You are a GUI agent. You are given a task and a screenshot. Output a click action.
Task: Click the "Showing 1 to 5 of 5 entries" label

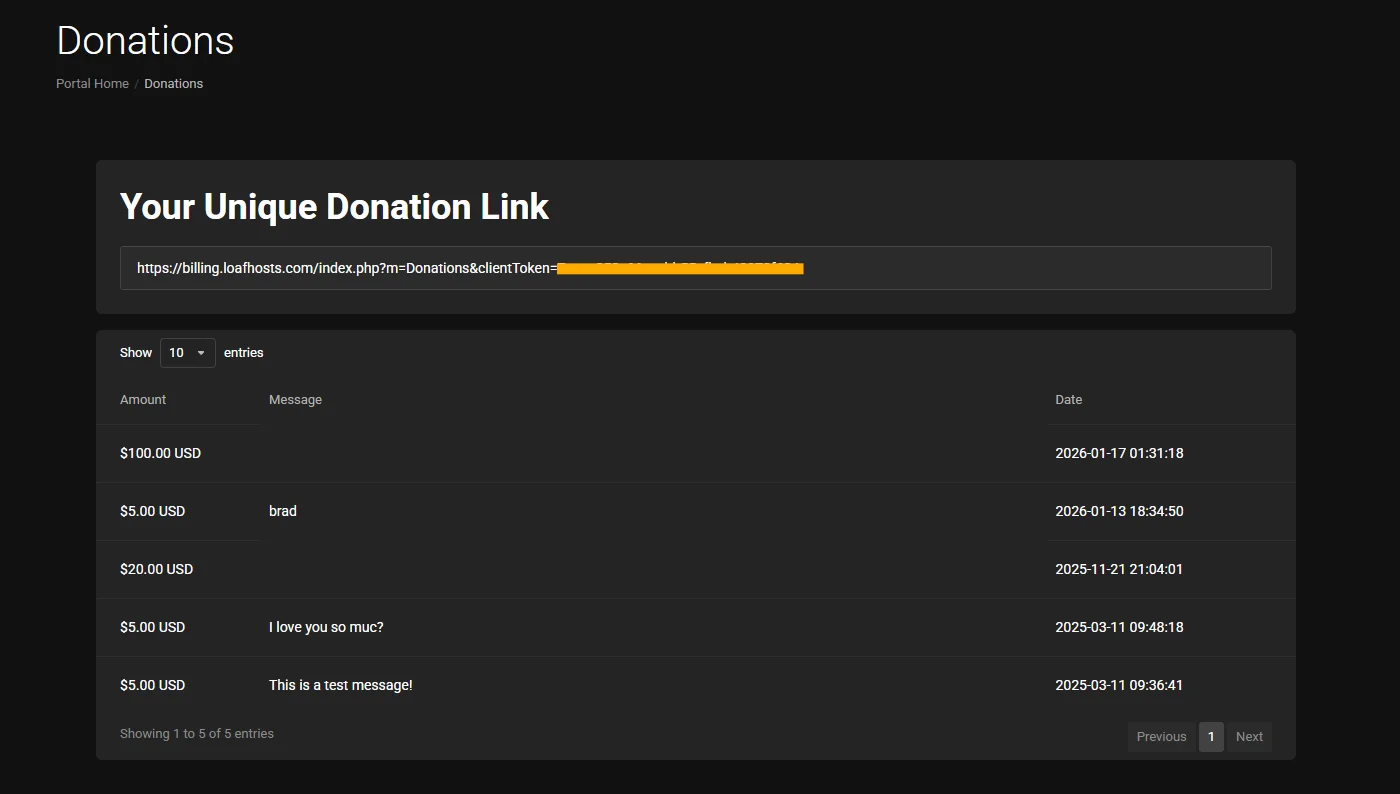coord(197,733)
